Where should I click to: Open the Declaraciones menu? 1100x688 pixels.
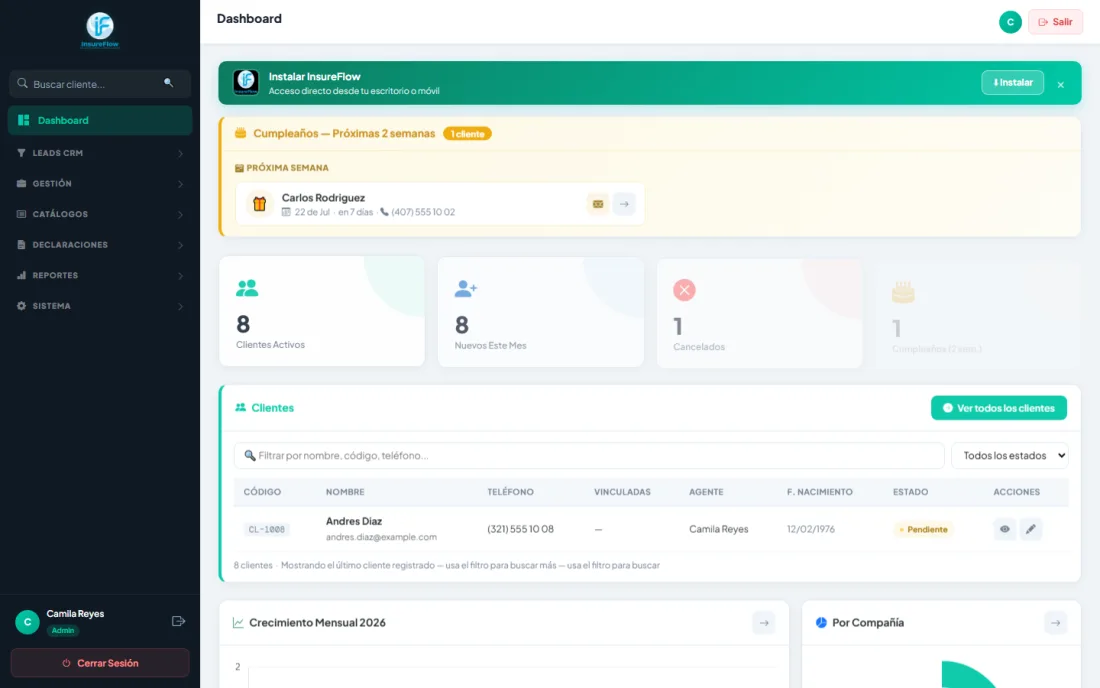[x=100, y=245]
